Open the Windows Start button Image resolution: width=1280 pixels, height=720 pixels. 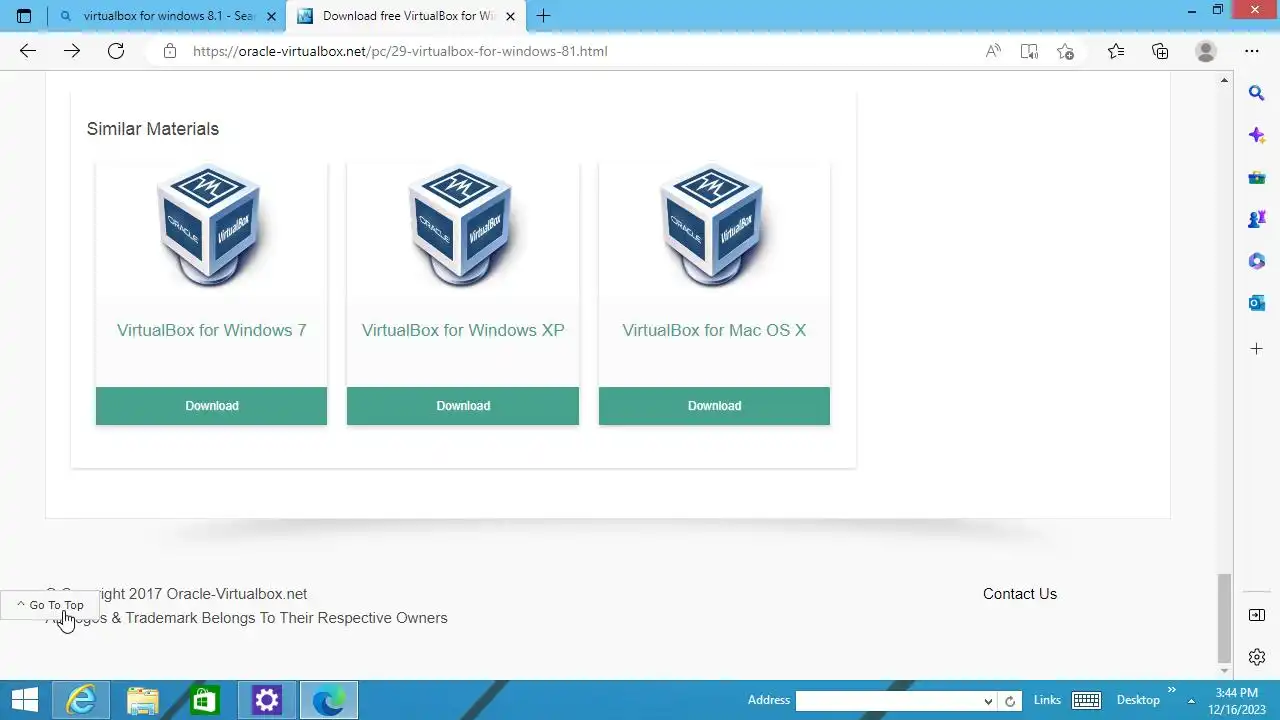tap(25, 700)
